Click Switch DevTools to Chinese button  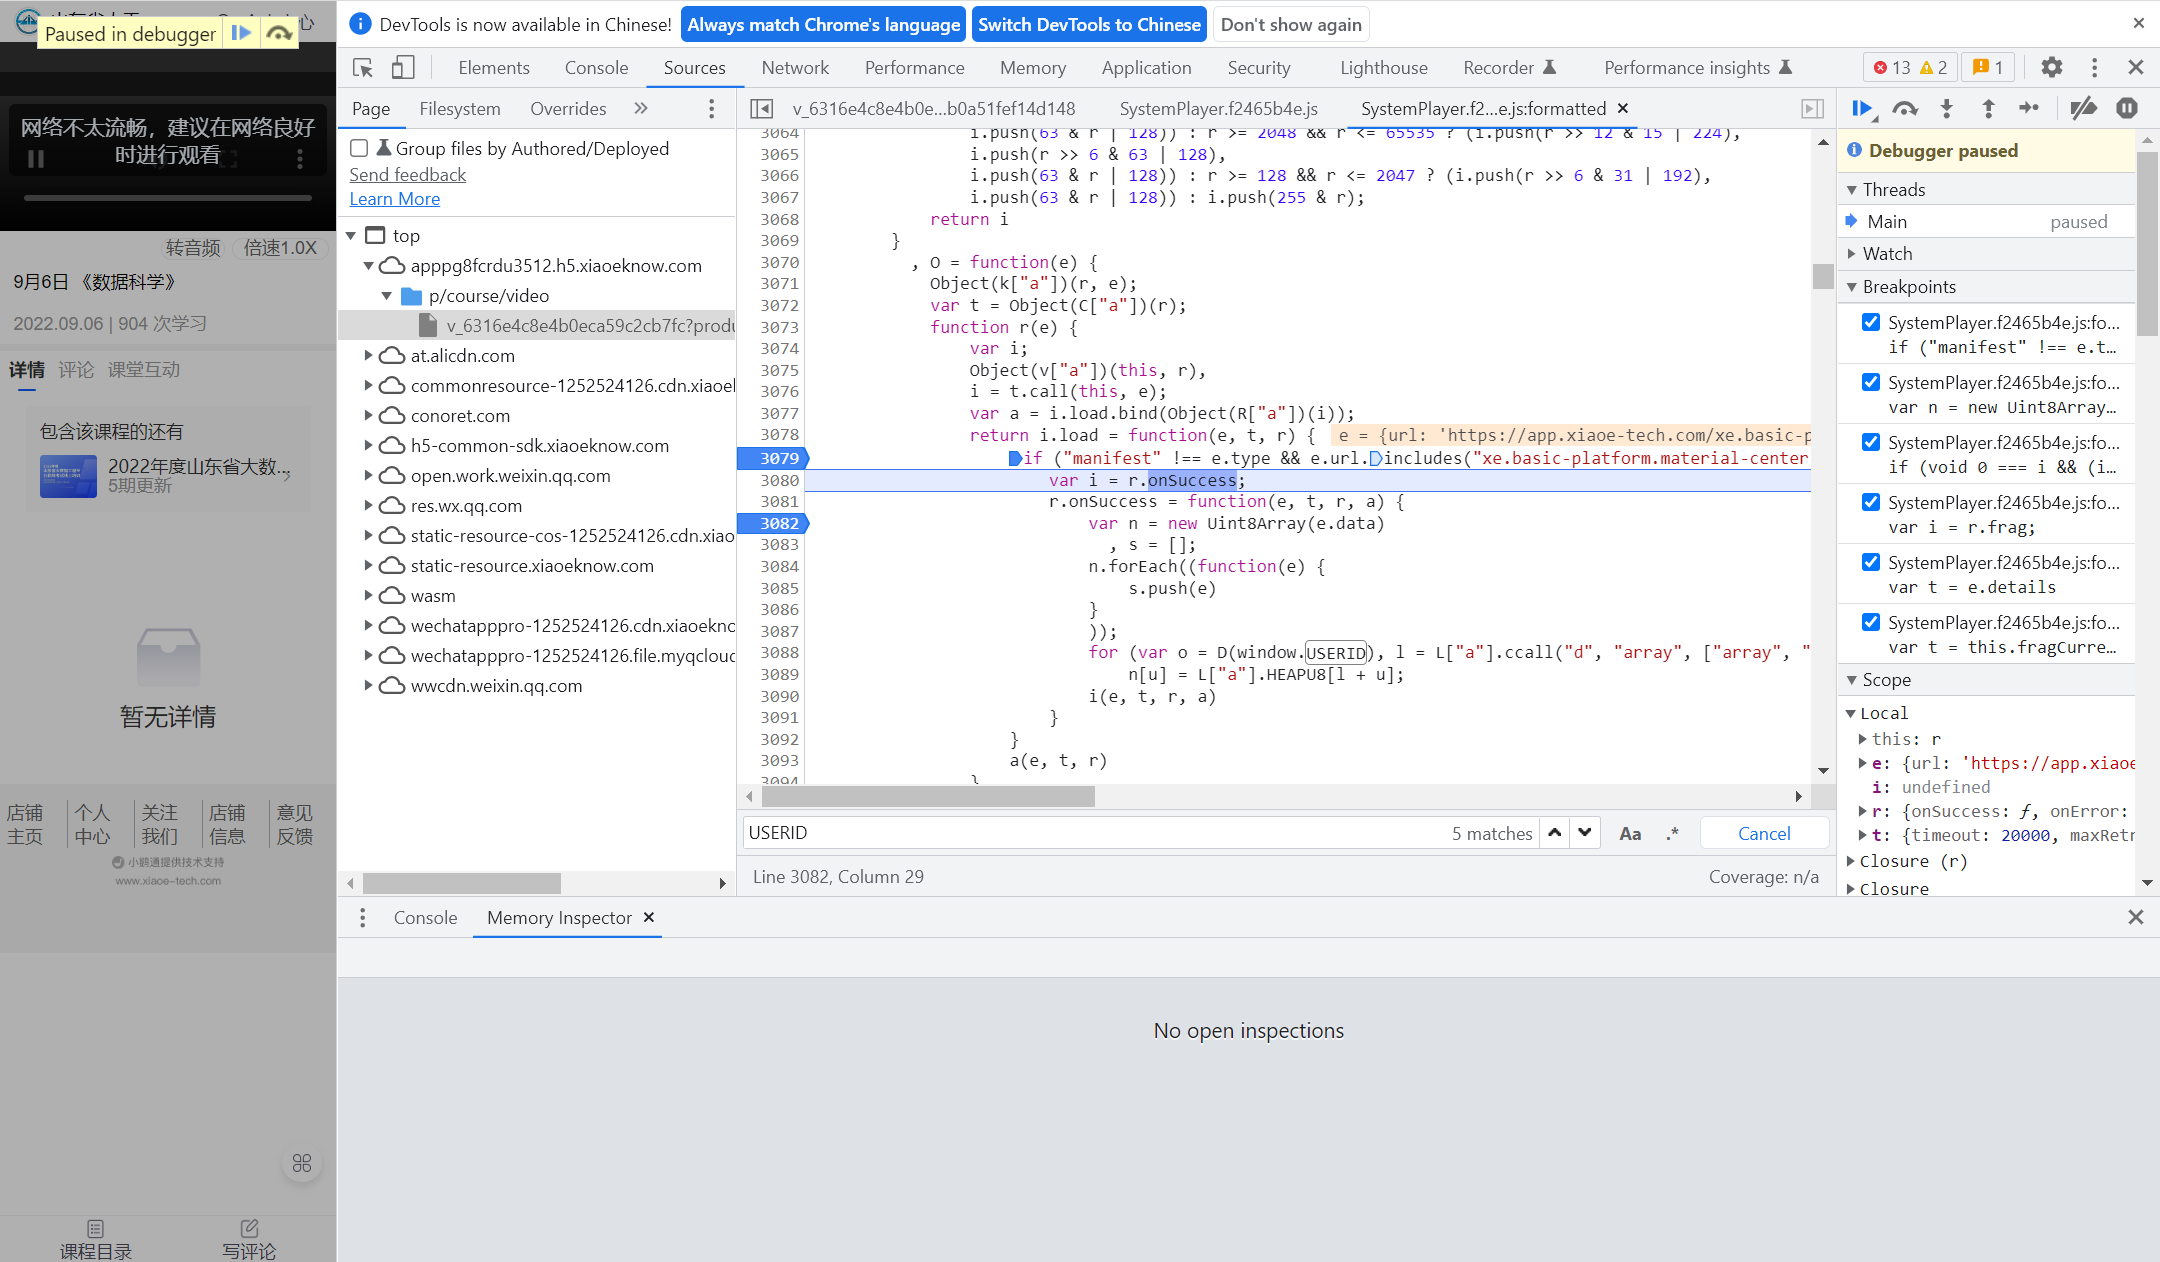(1088, 25)
